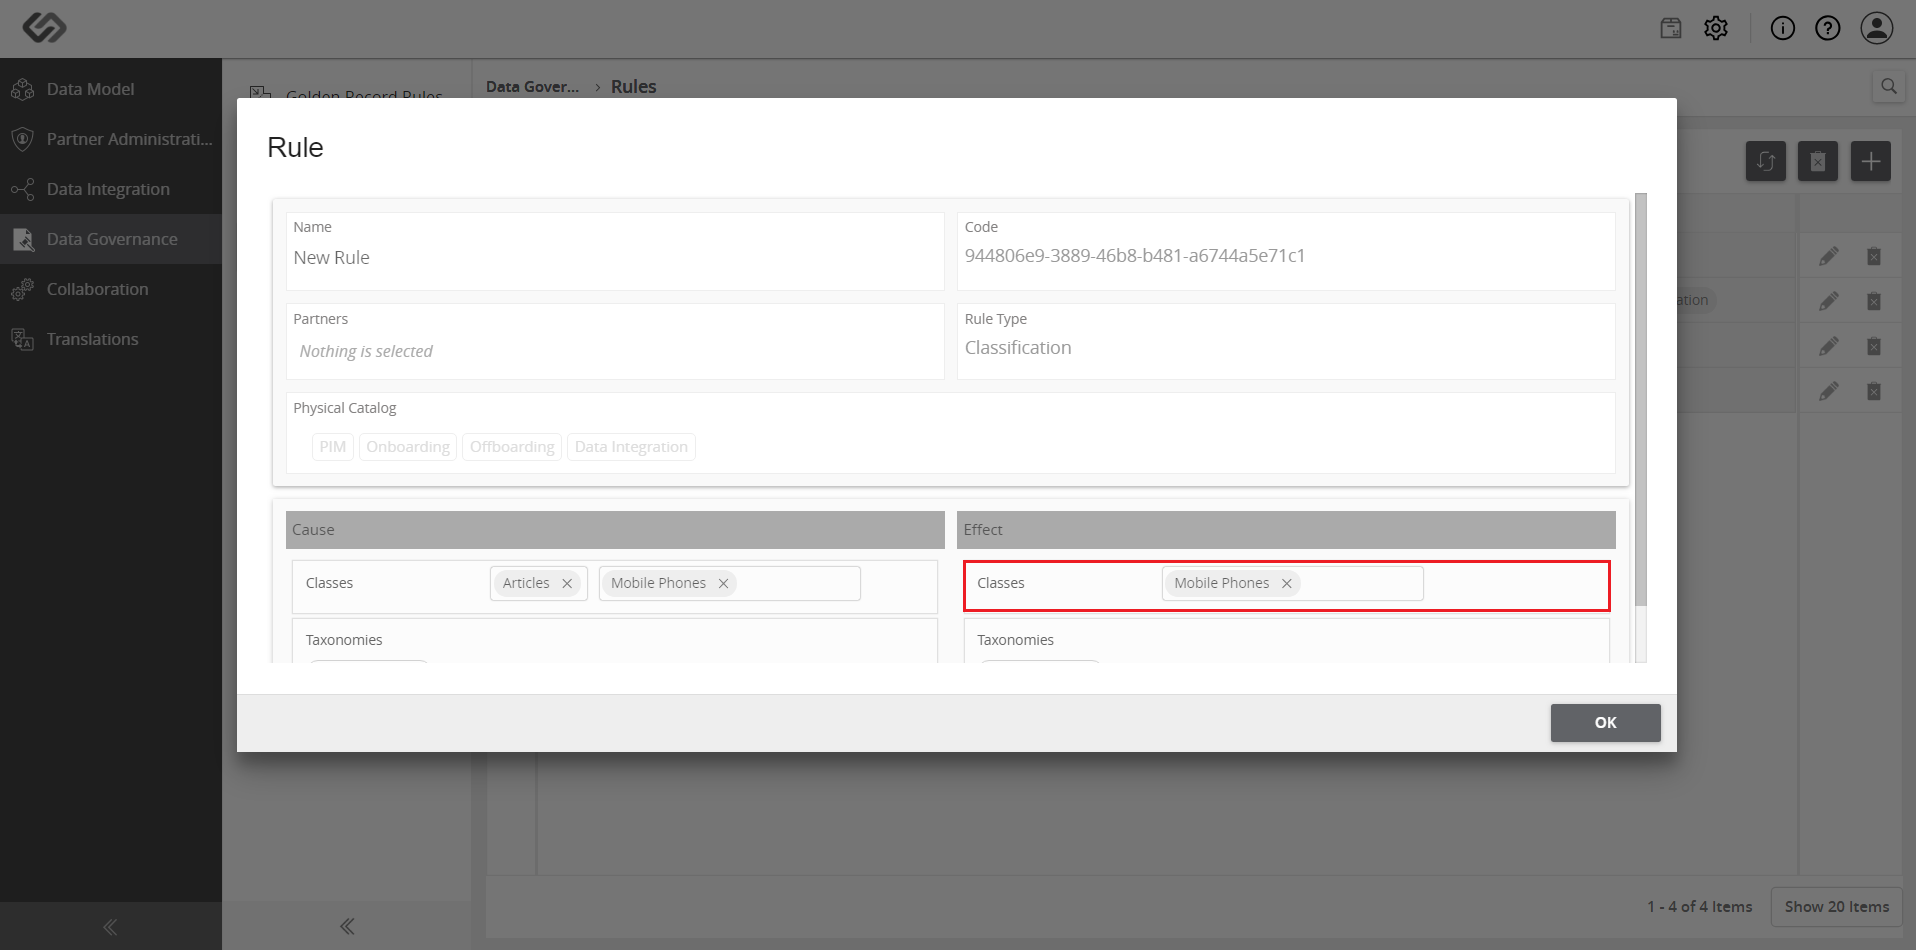Toggle Offboarding physical catalog option
The height and width of the screenshot is (950, 1916).
(x=512, y=447)
